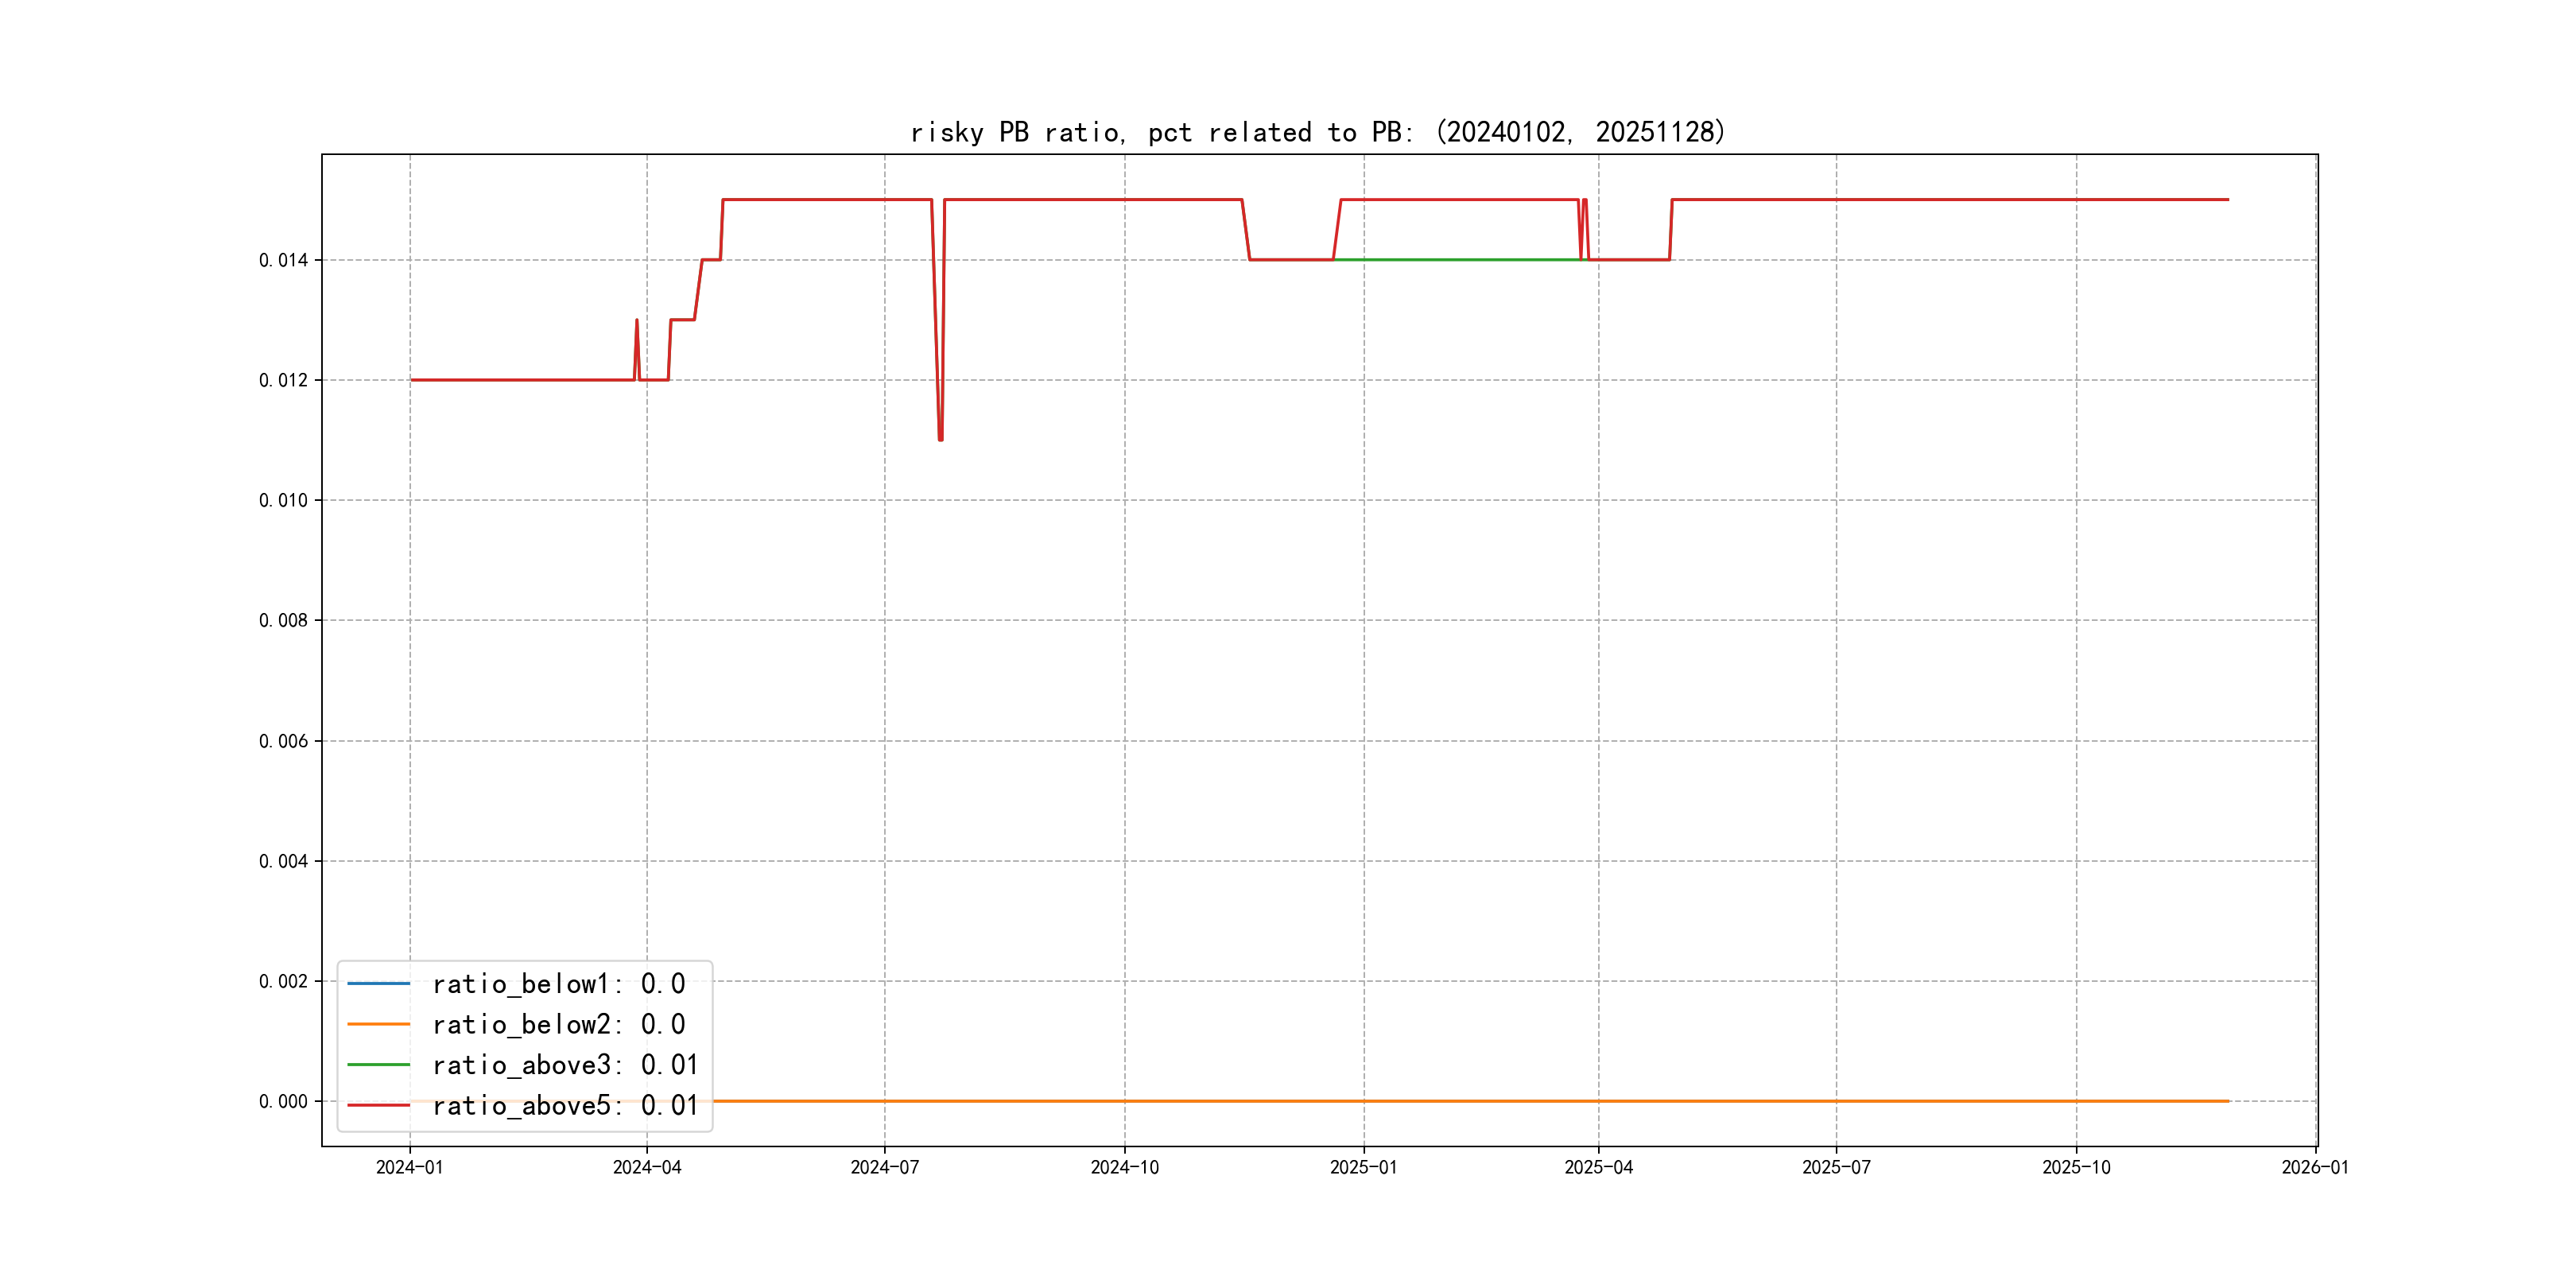Select the 'ratio_below1: 0.0' legend label
The image size is (2576, 1288).
558,984
